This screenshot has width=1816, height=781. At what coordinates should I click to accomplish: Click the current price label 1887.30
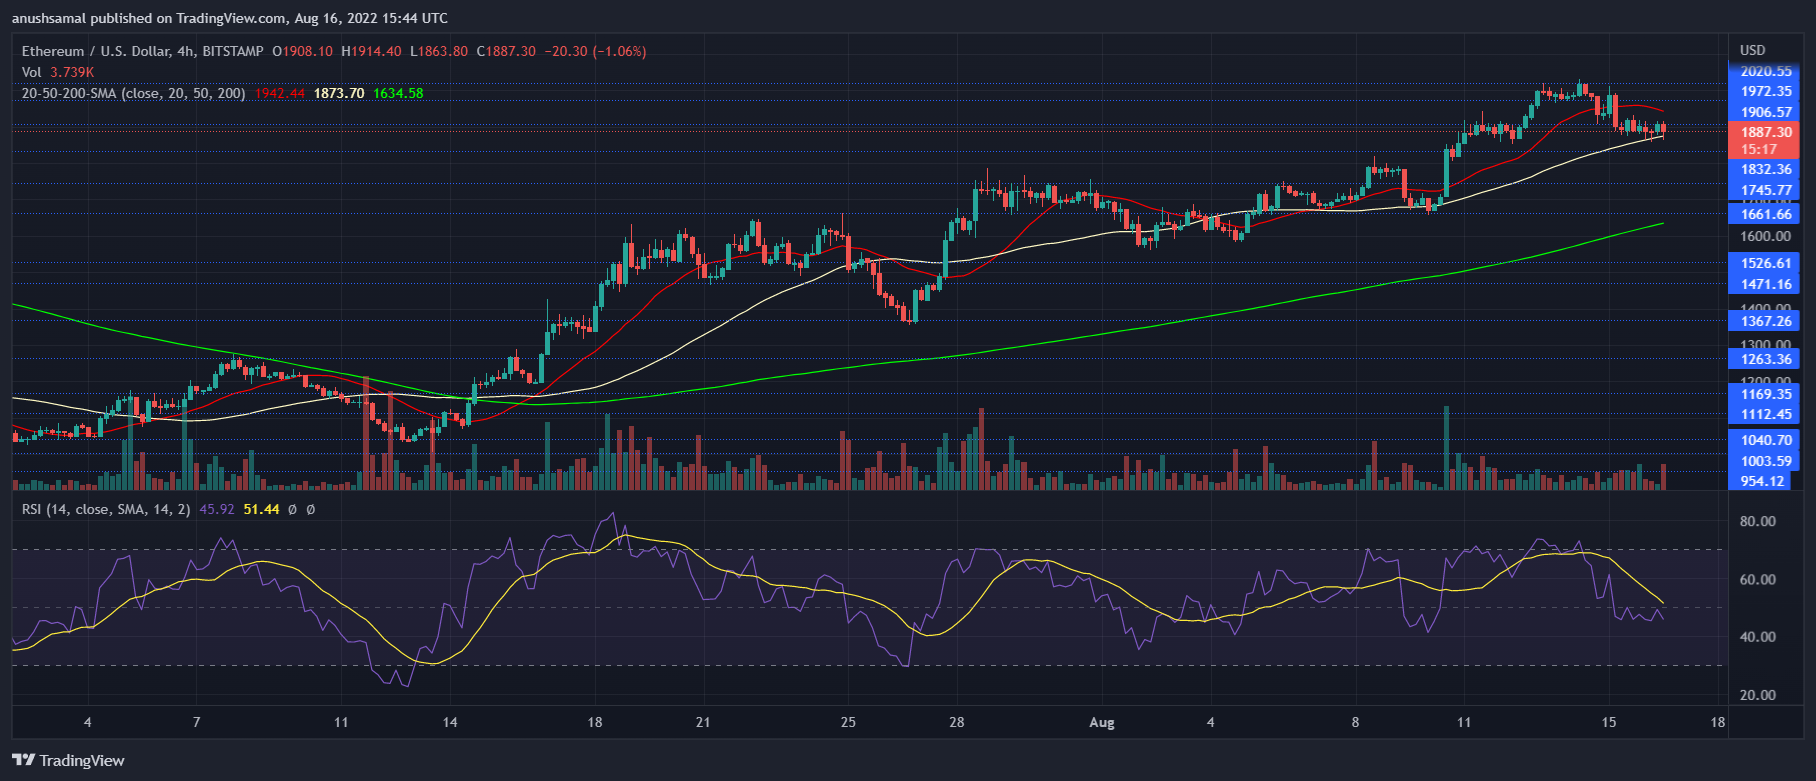click(1765, 132)
